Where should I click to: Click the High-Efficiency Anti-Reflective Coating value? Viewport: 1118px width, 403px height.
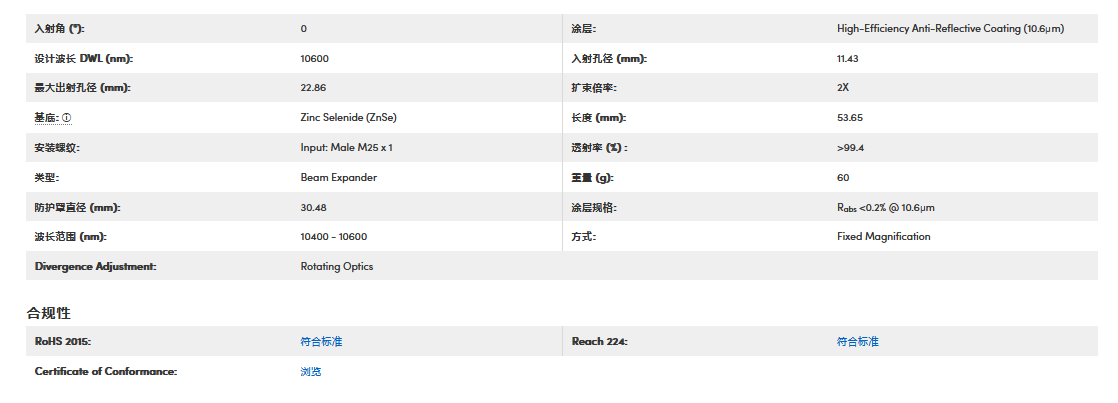950,29
